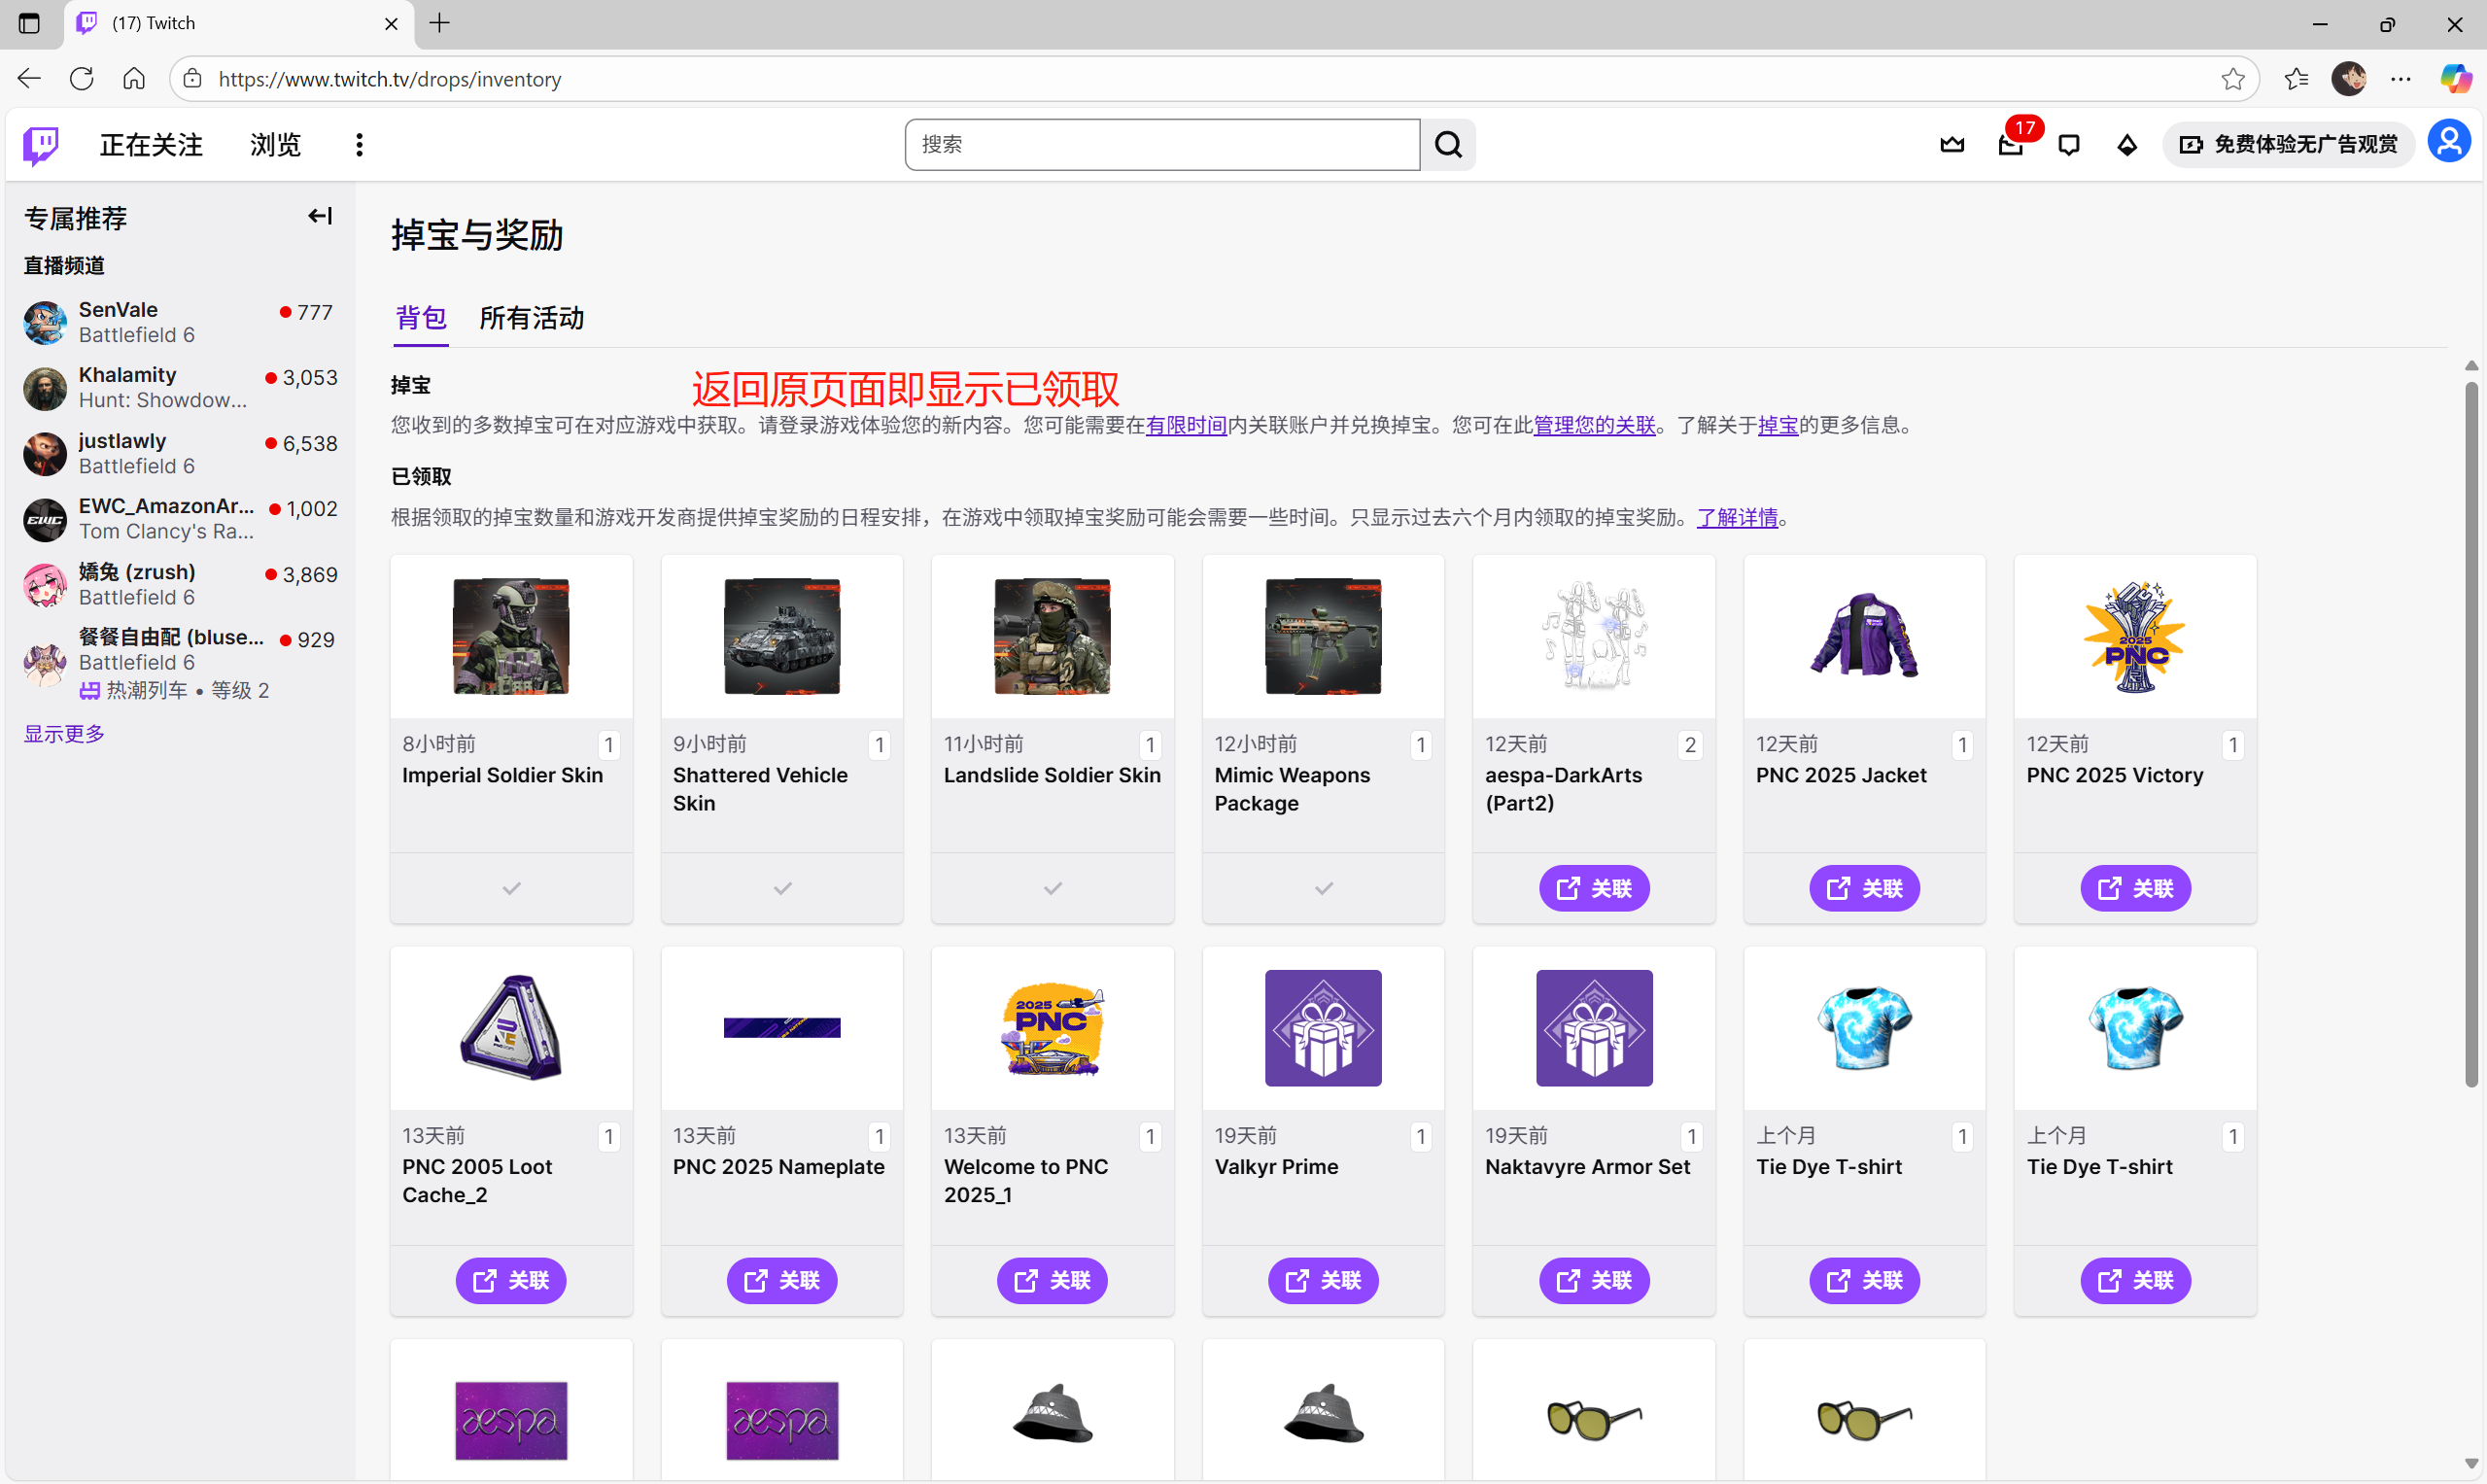The image size is (2487, 1484).
Task: Open the three-dot more menu in Twitch nav
Action: tap(359, 145)
